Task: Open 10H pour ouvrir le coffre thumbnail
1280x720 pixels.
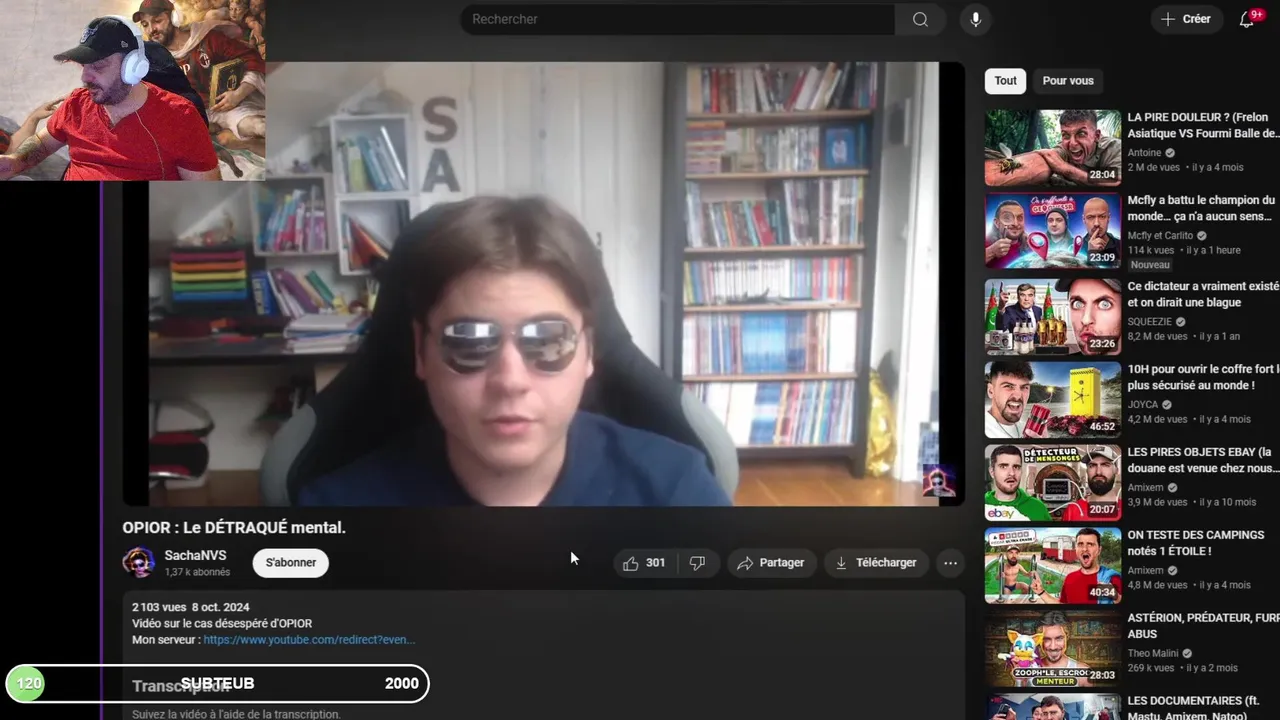Action: 1053,399
